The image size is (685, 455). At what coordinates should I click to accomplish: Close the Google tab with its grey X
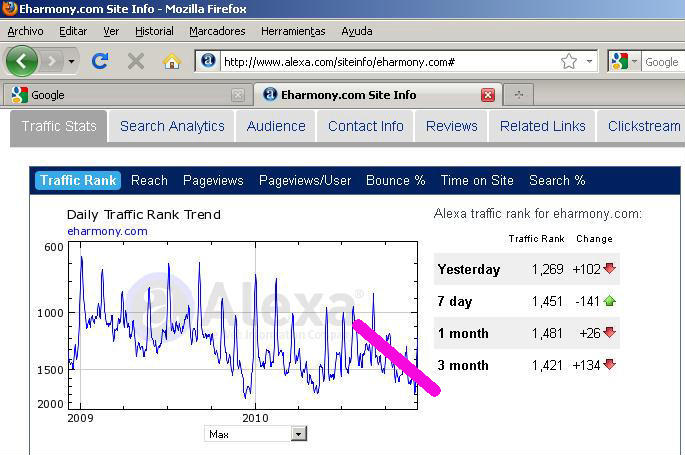(238, 95)
